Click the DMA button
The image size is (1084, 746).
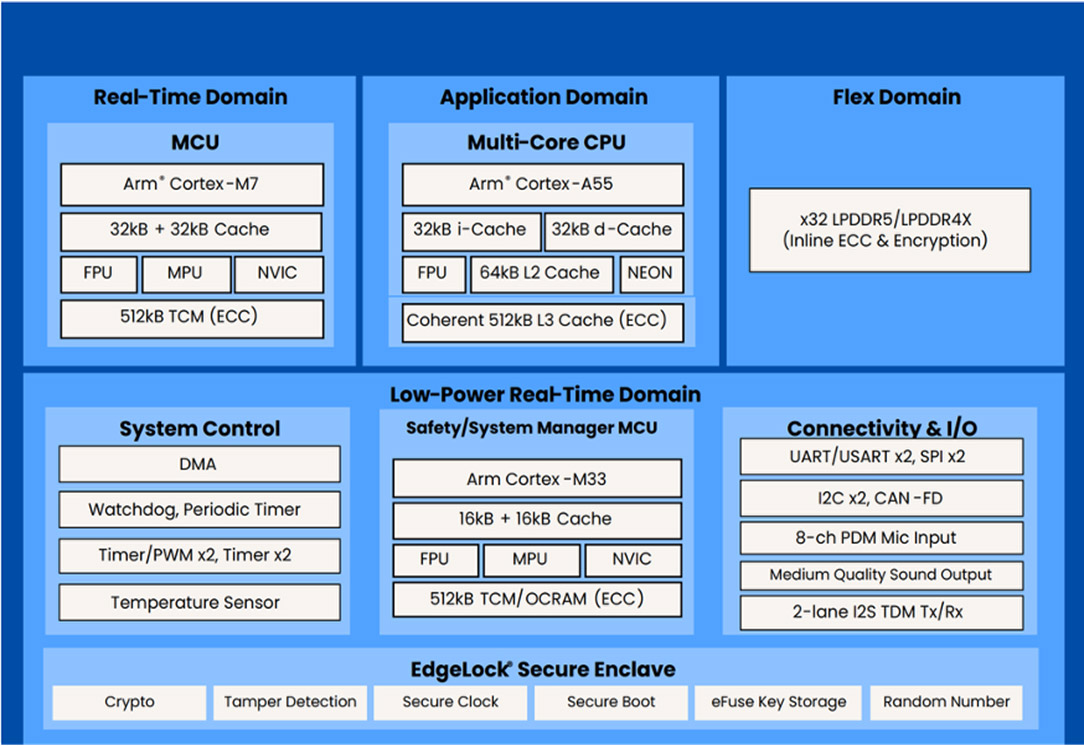point(199,464)
